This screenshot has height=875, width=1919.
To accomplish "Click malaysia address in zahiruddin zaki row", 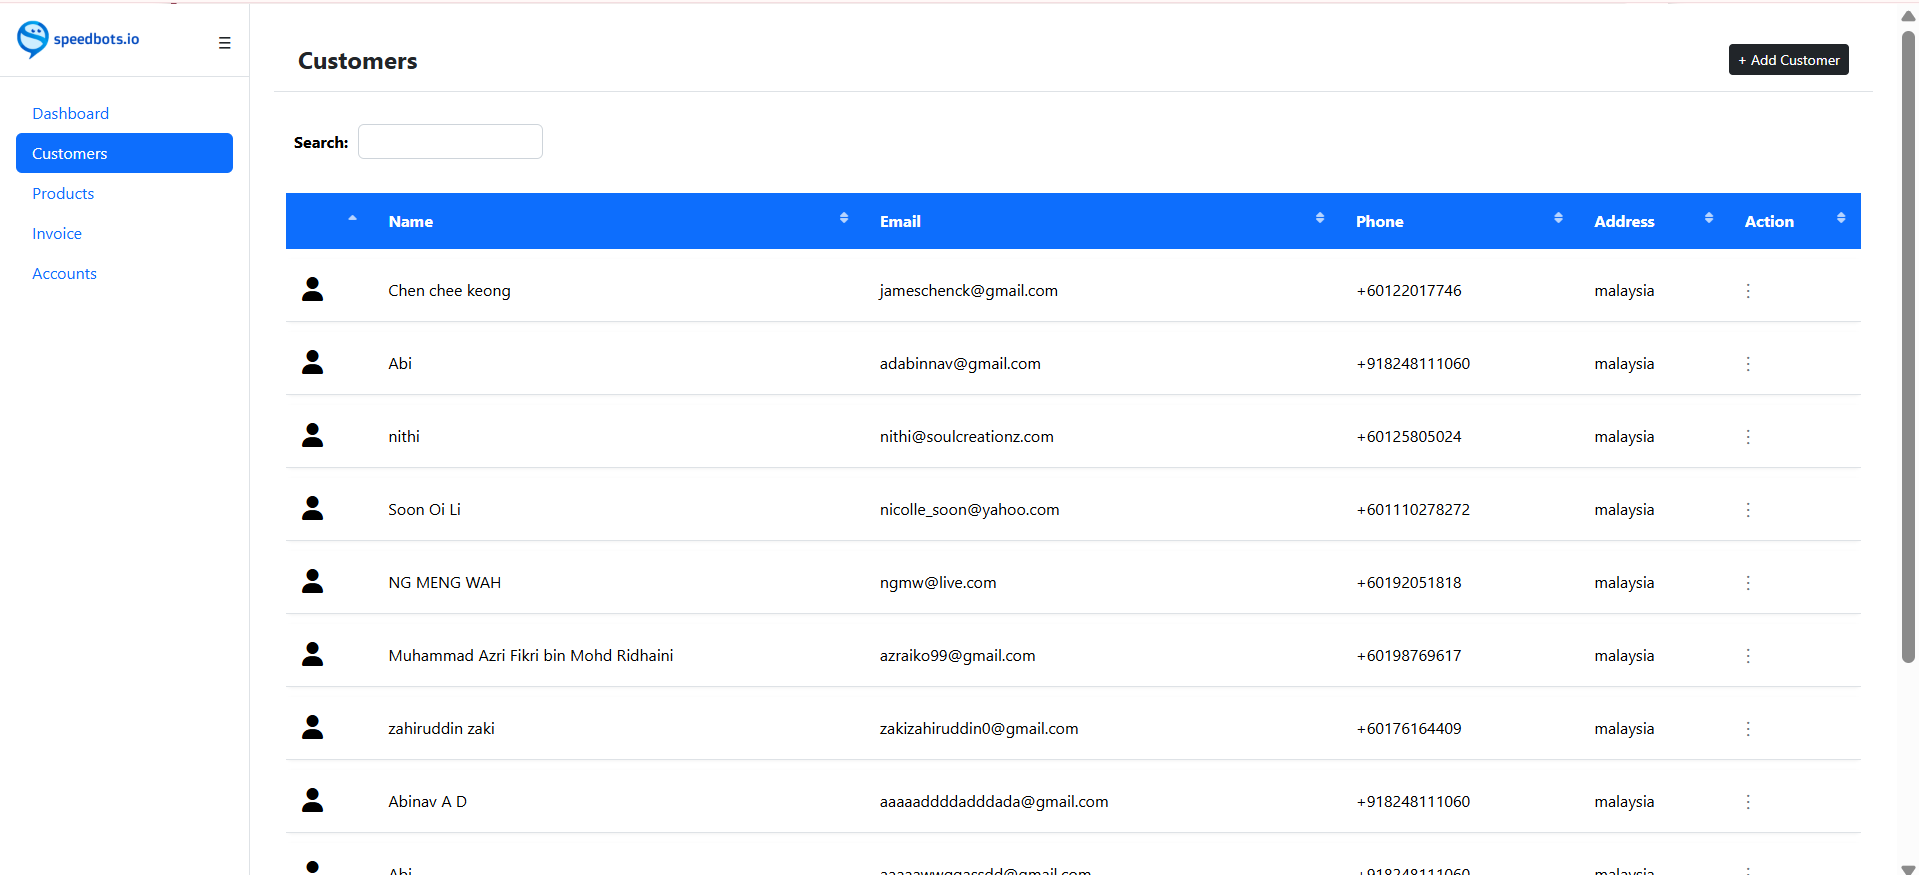I will click(1624, 729).
